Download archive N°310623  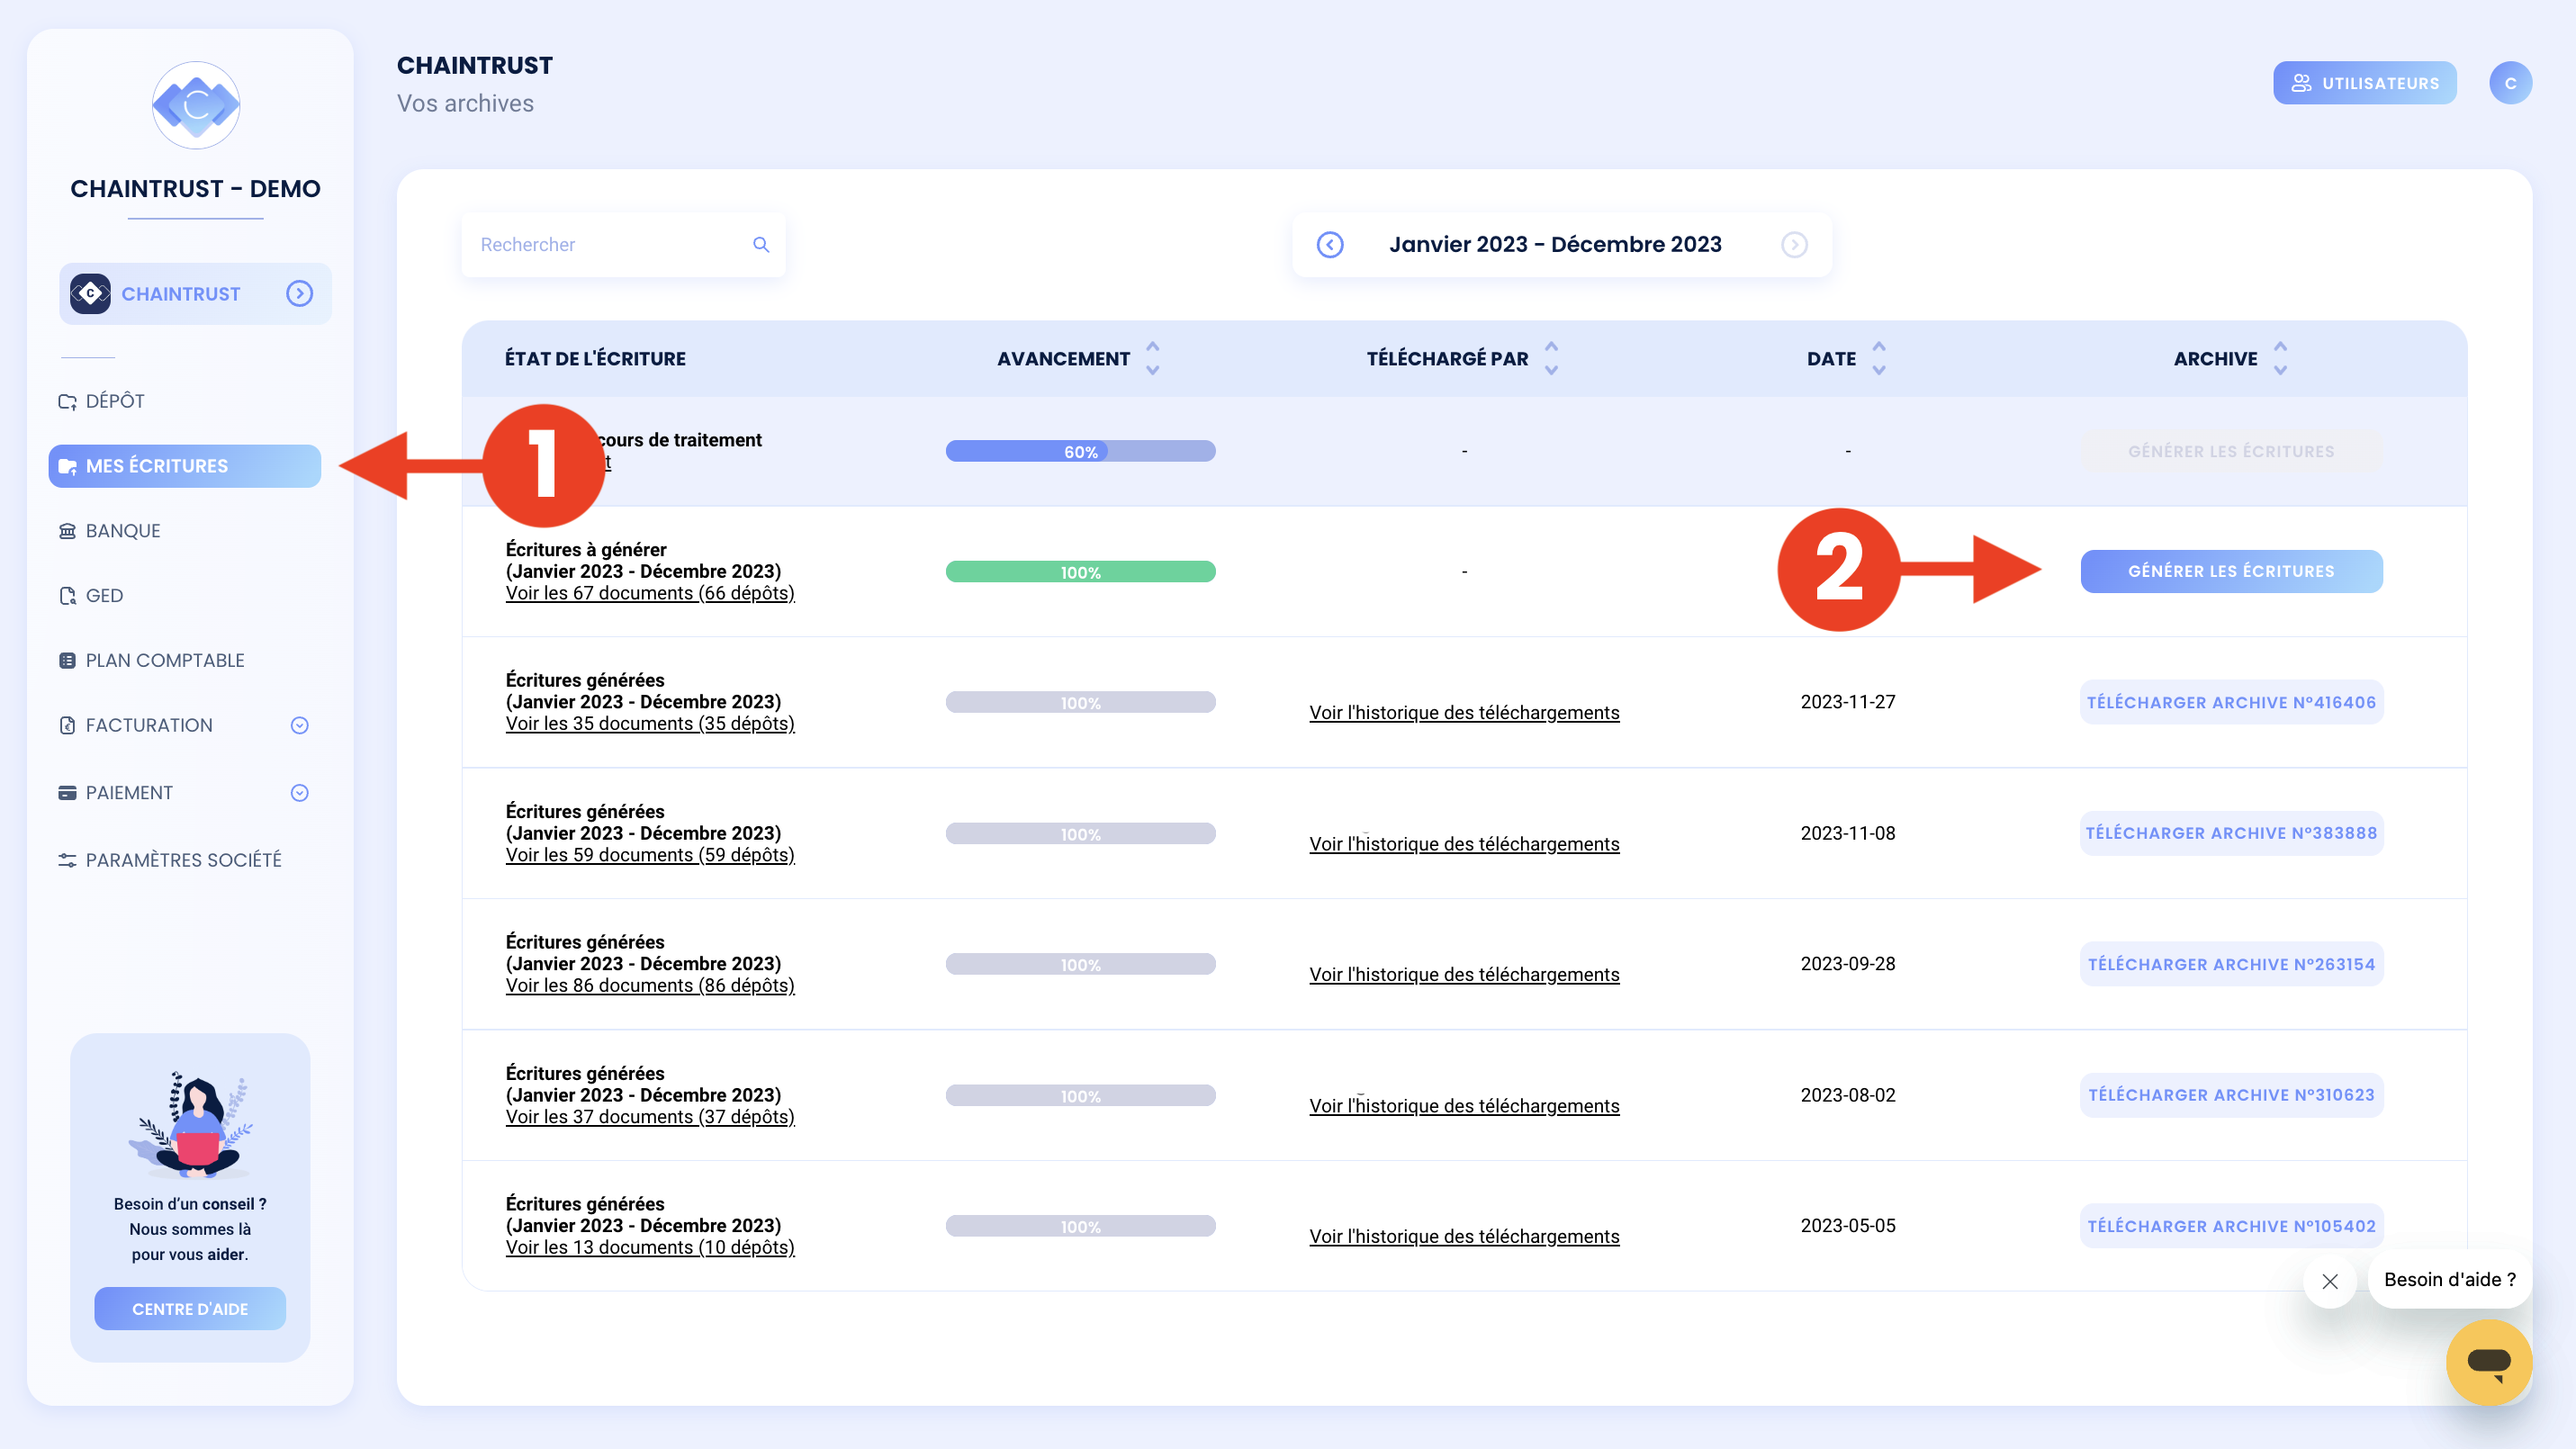(x=2231, y=1096)
